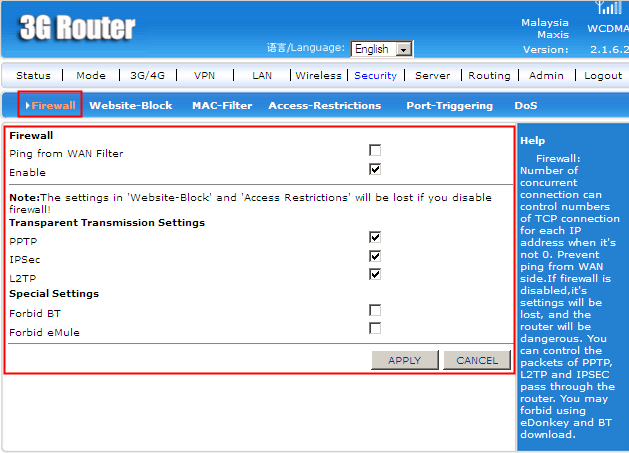Enable the Forbid eMule checkbox
The width and height of the screenshot is (629, 453).
(x=375, y=329)
